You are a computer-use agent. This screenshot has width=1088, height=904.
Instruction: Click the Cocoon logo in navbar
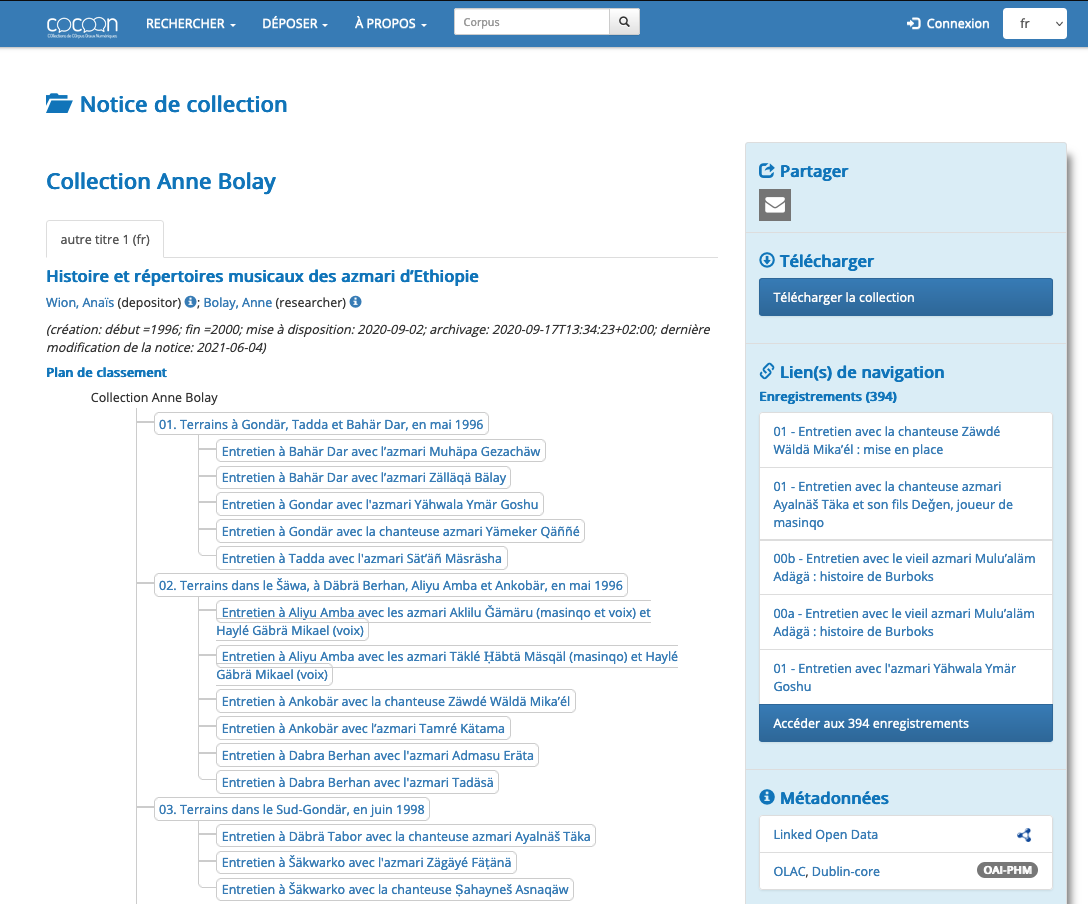point(82,24)
